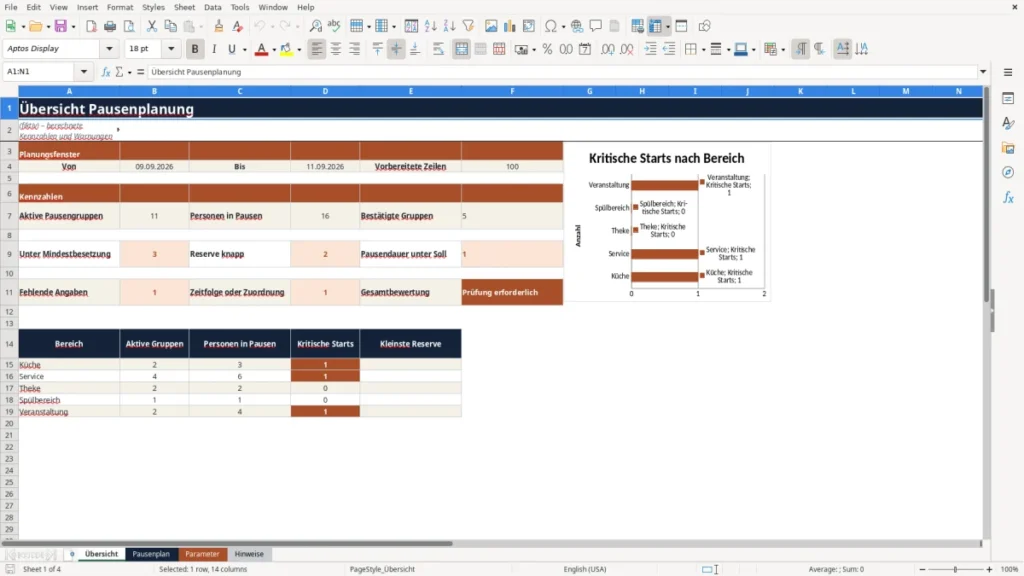1024x576 pixels.
Task: Click the zoom out minus button
Action: coord(922,569)
